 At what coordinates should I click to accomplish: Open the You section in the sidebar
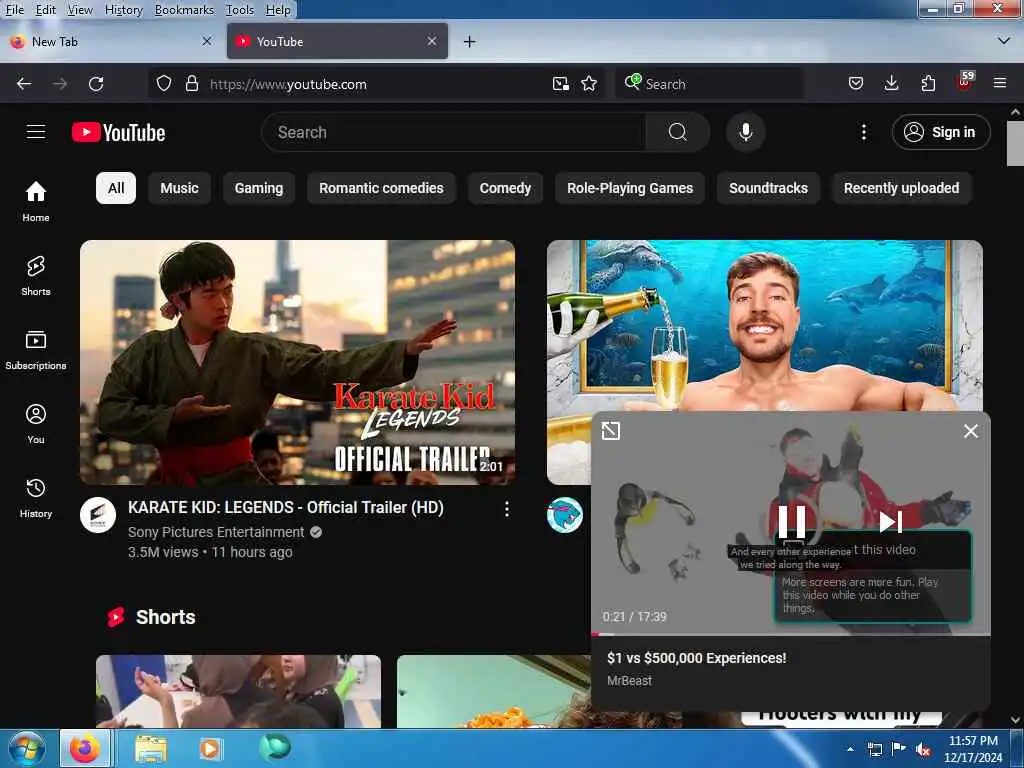point(36,424)
